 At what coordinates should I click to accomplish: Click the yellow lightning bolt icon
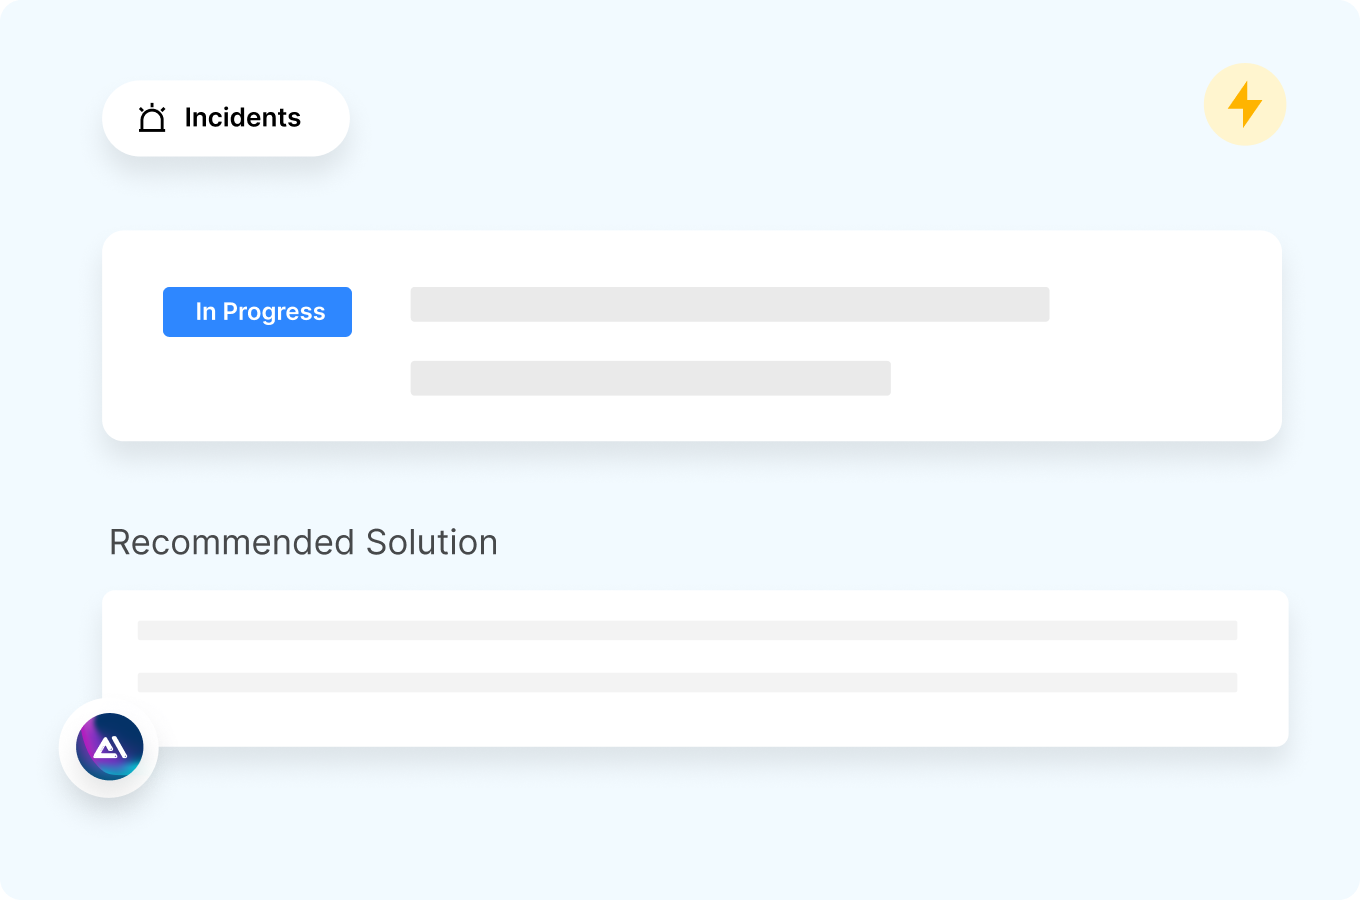pyautogui.click(x=1245, y=104)
